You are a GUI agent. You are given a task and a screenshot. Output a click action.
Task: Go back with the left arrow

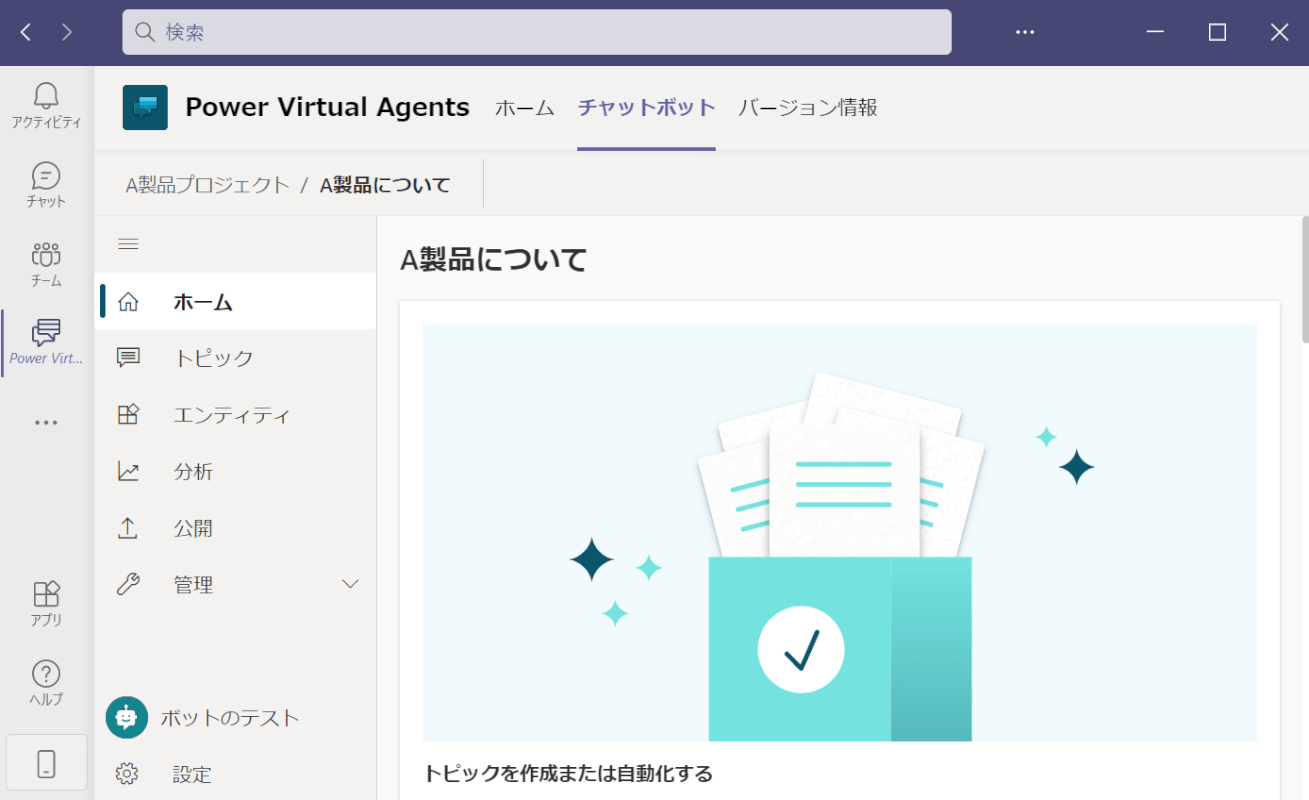26,32
